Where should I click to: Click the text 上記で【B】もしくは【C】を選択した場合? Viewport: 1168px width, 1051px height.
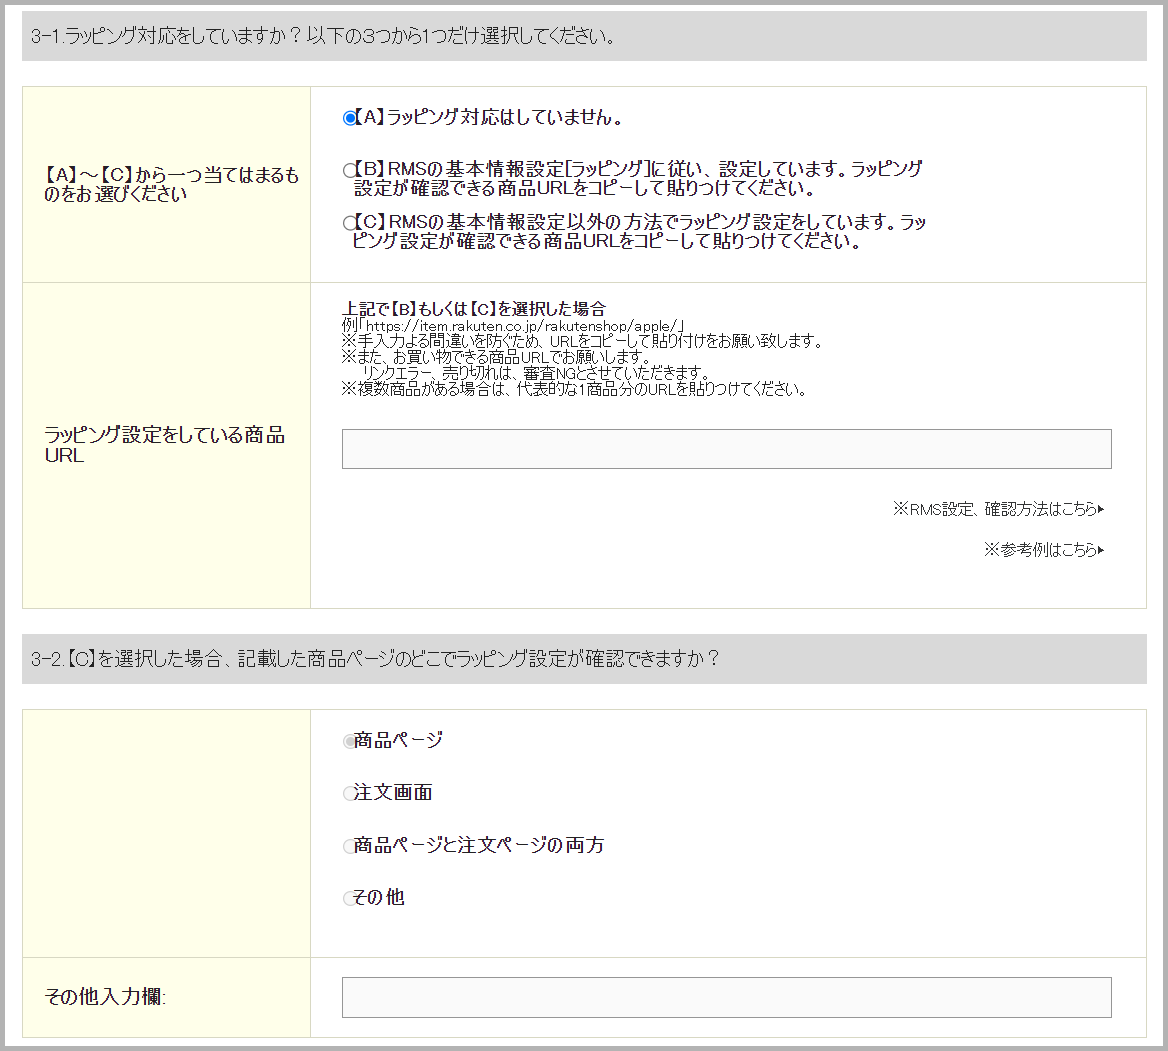click(474, 309)
